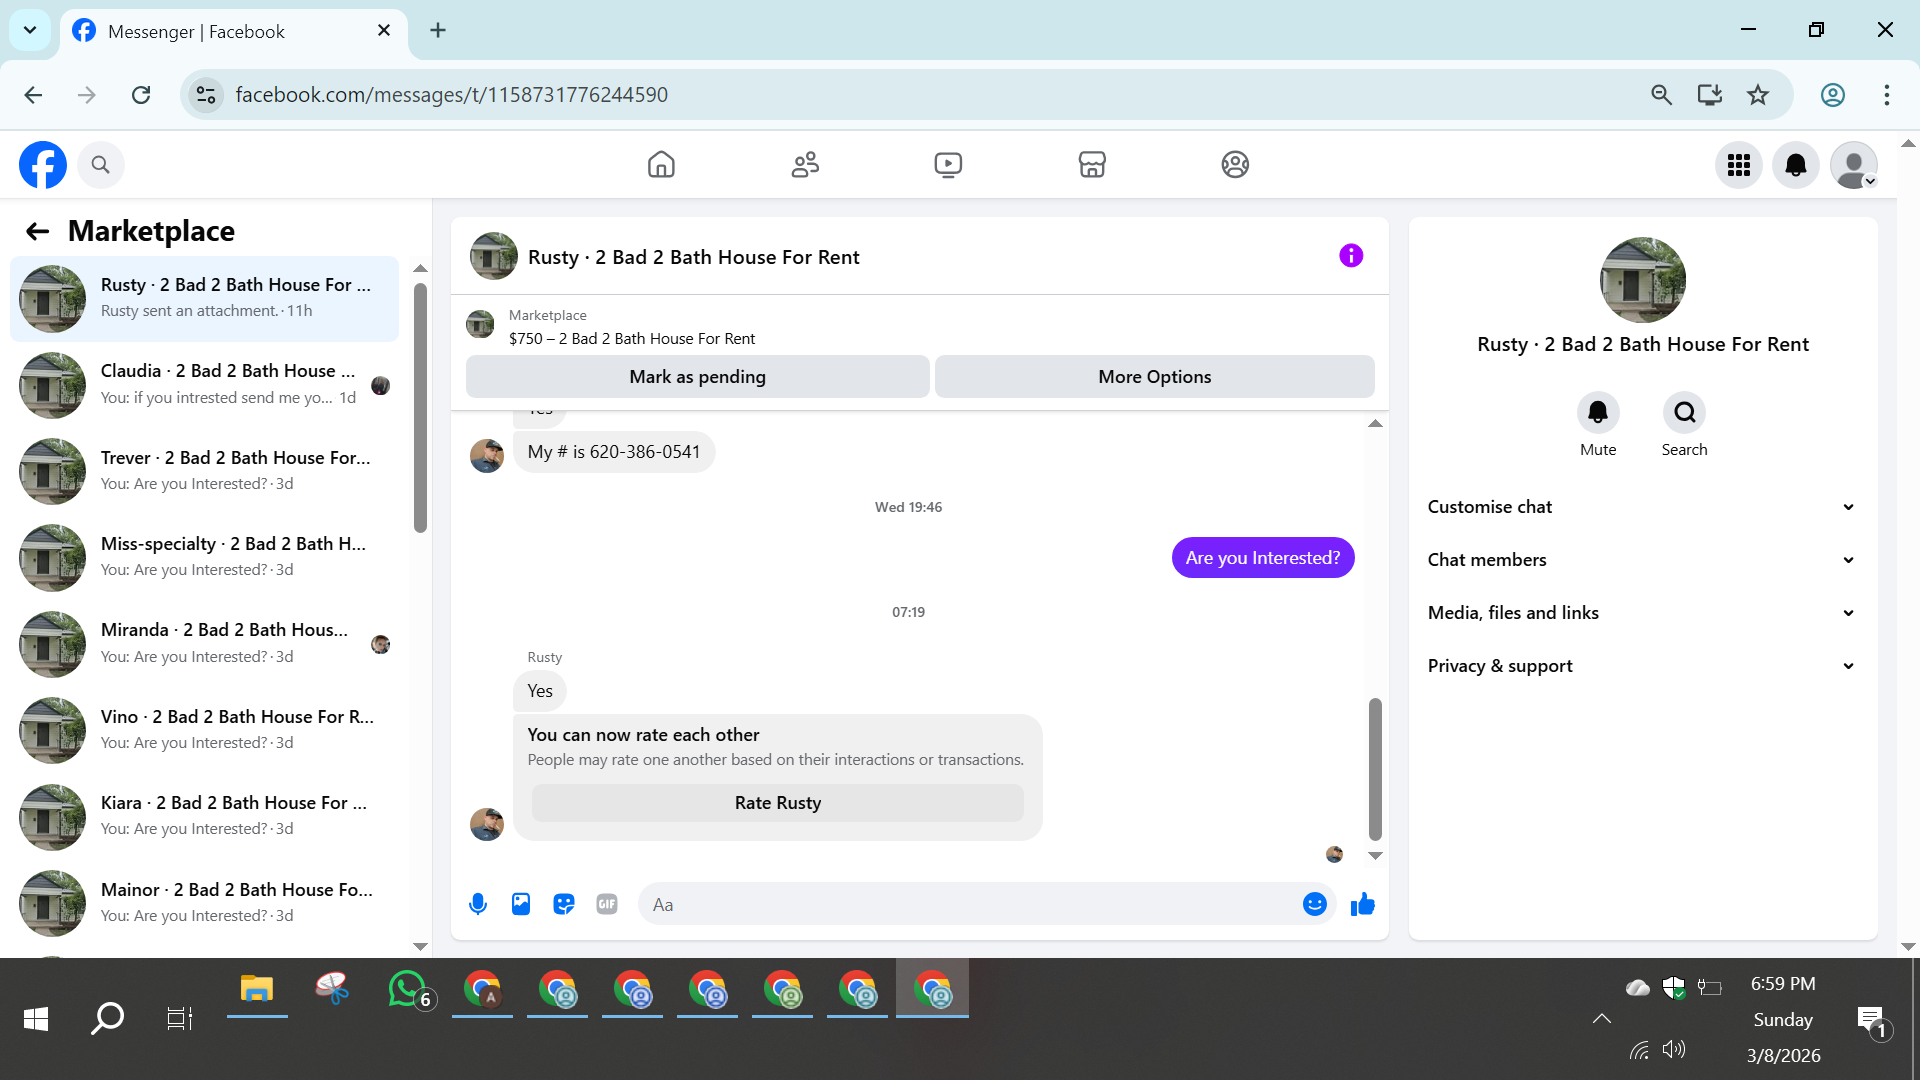Mute the Rusty conversation
1920x1080 pixels.
pos(1597,413)
